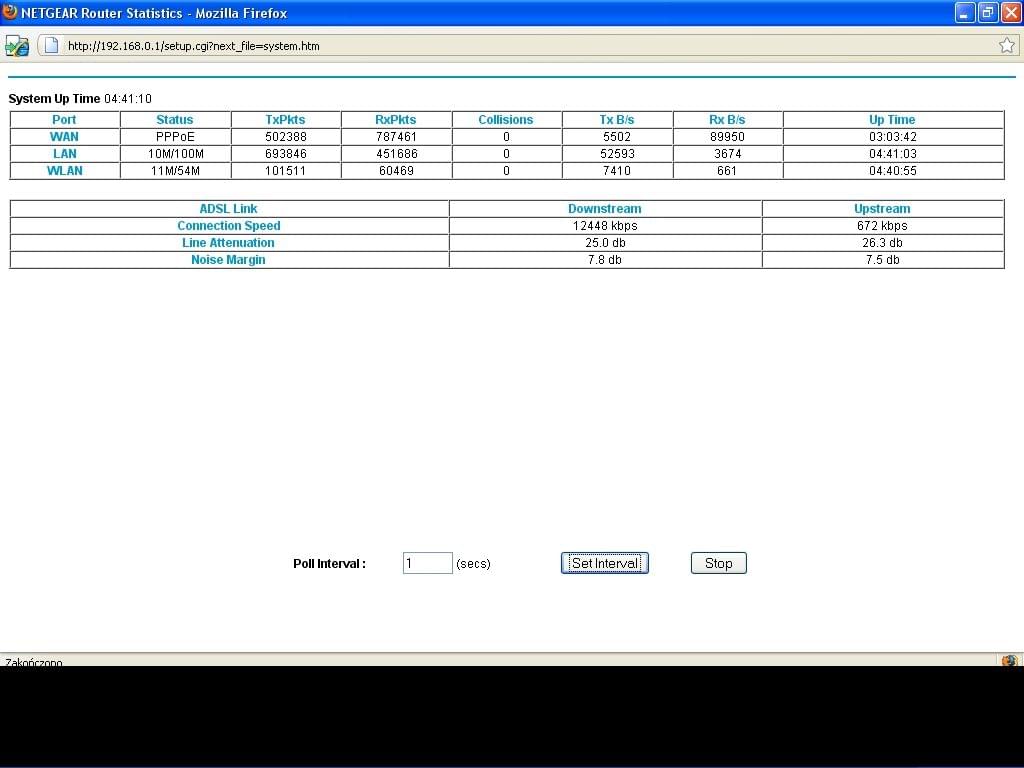The height and width of the screenshot is (768, 1024).
Task: Click the WLAN port row label
Action: (64, 171)
